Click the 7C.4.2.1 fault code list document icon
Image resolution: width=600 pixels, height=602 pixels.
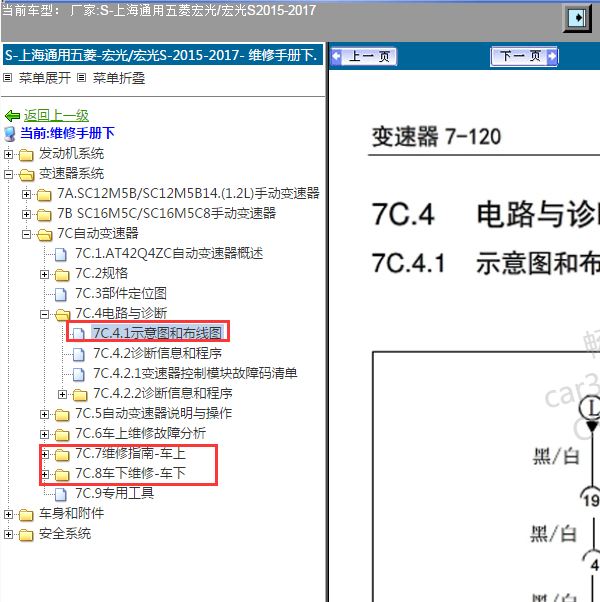click(79, 374)
